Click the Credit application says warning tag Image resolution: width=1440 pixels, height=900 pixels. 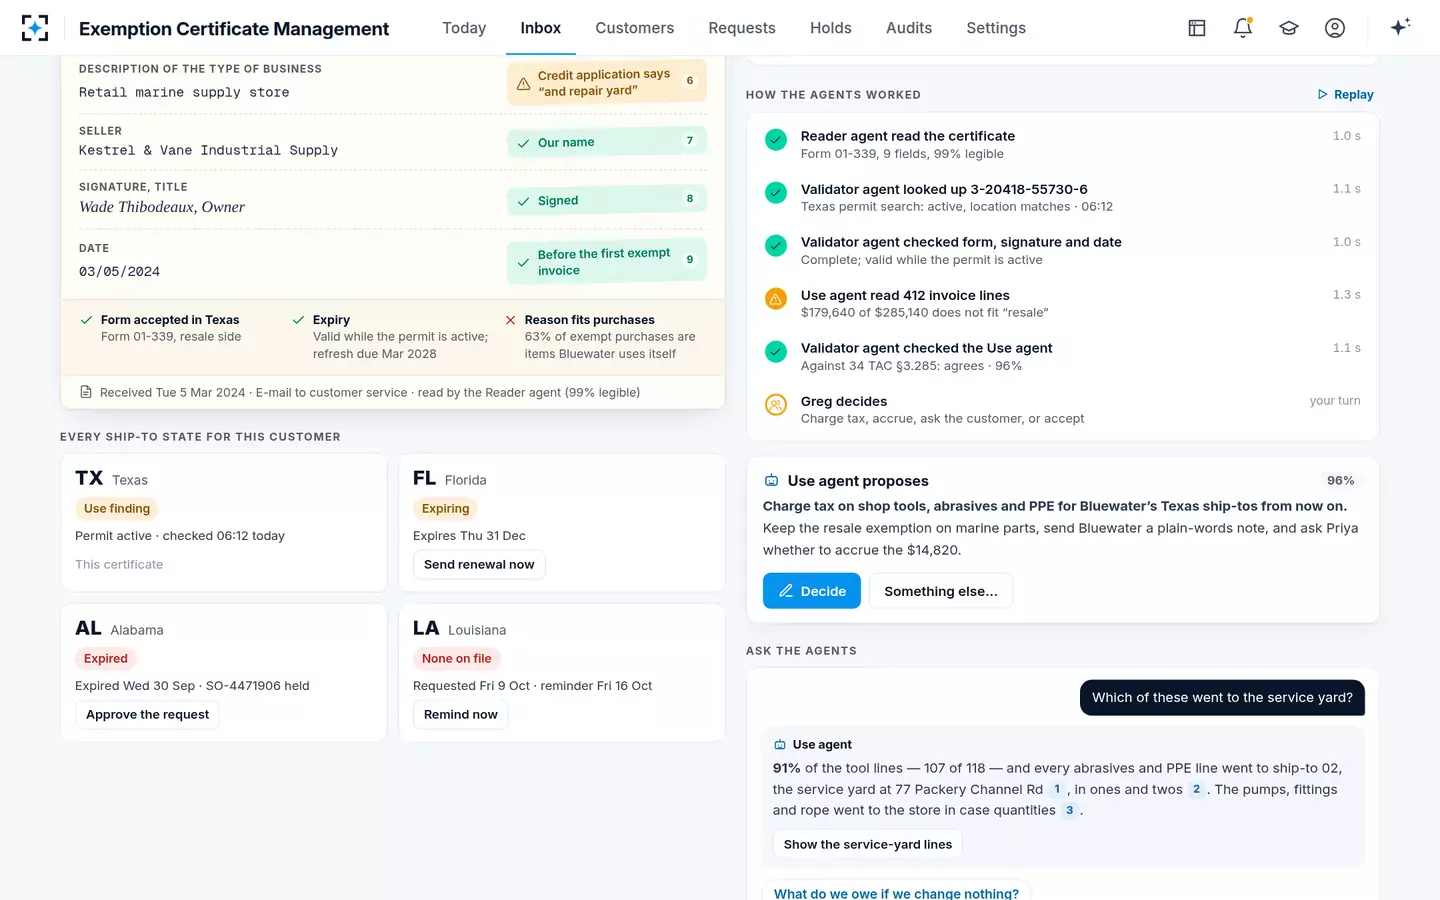pyautogui.click(x=607, y=83)
